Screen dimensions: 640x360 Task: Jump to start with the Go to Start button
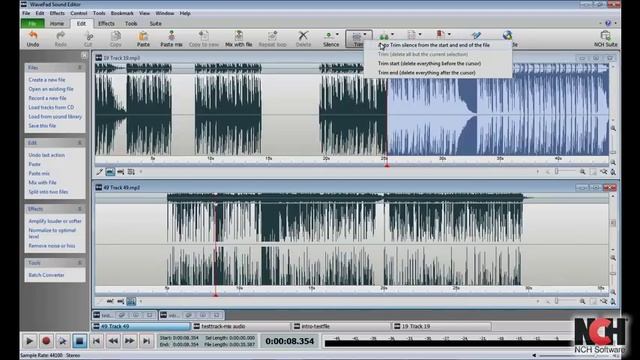pyautogui.click(x=96, y=341)
